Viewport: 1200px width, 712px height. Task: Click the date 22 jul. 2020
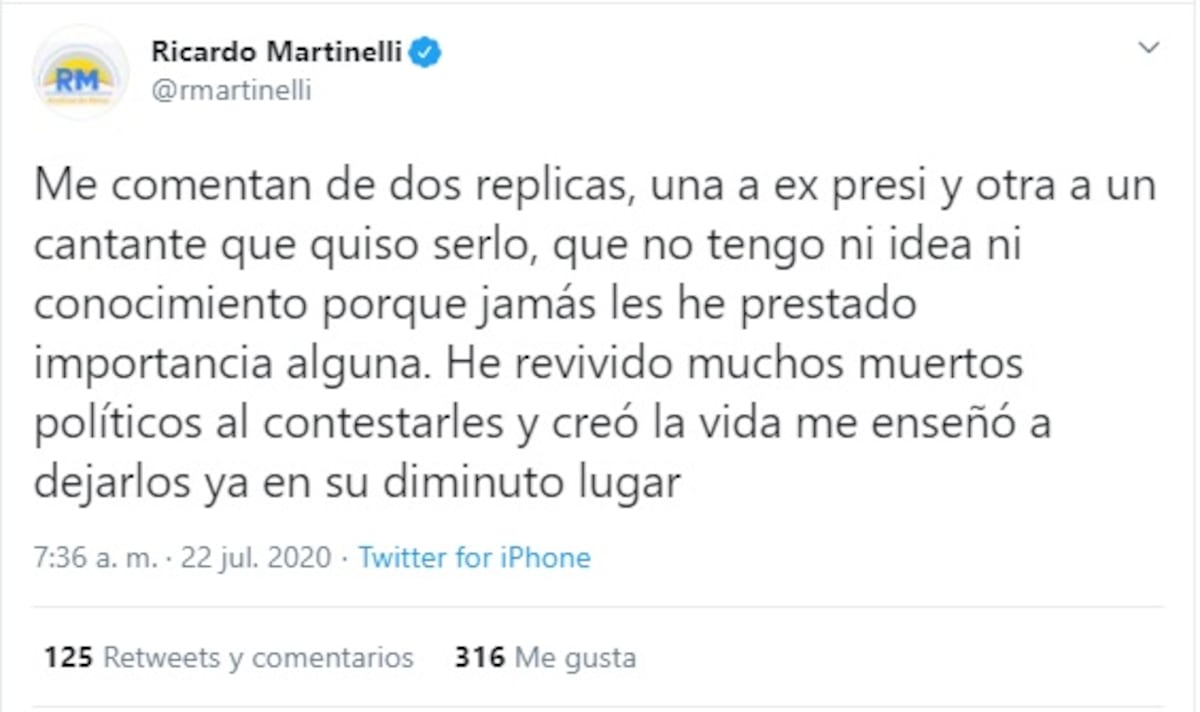254,558
